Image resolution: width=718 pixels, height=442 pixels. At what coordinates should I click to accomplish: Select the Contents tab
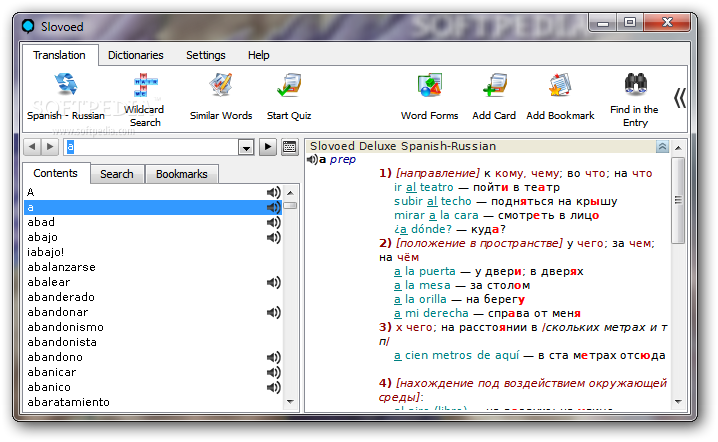click(55, 173)
